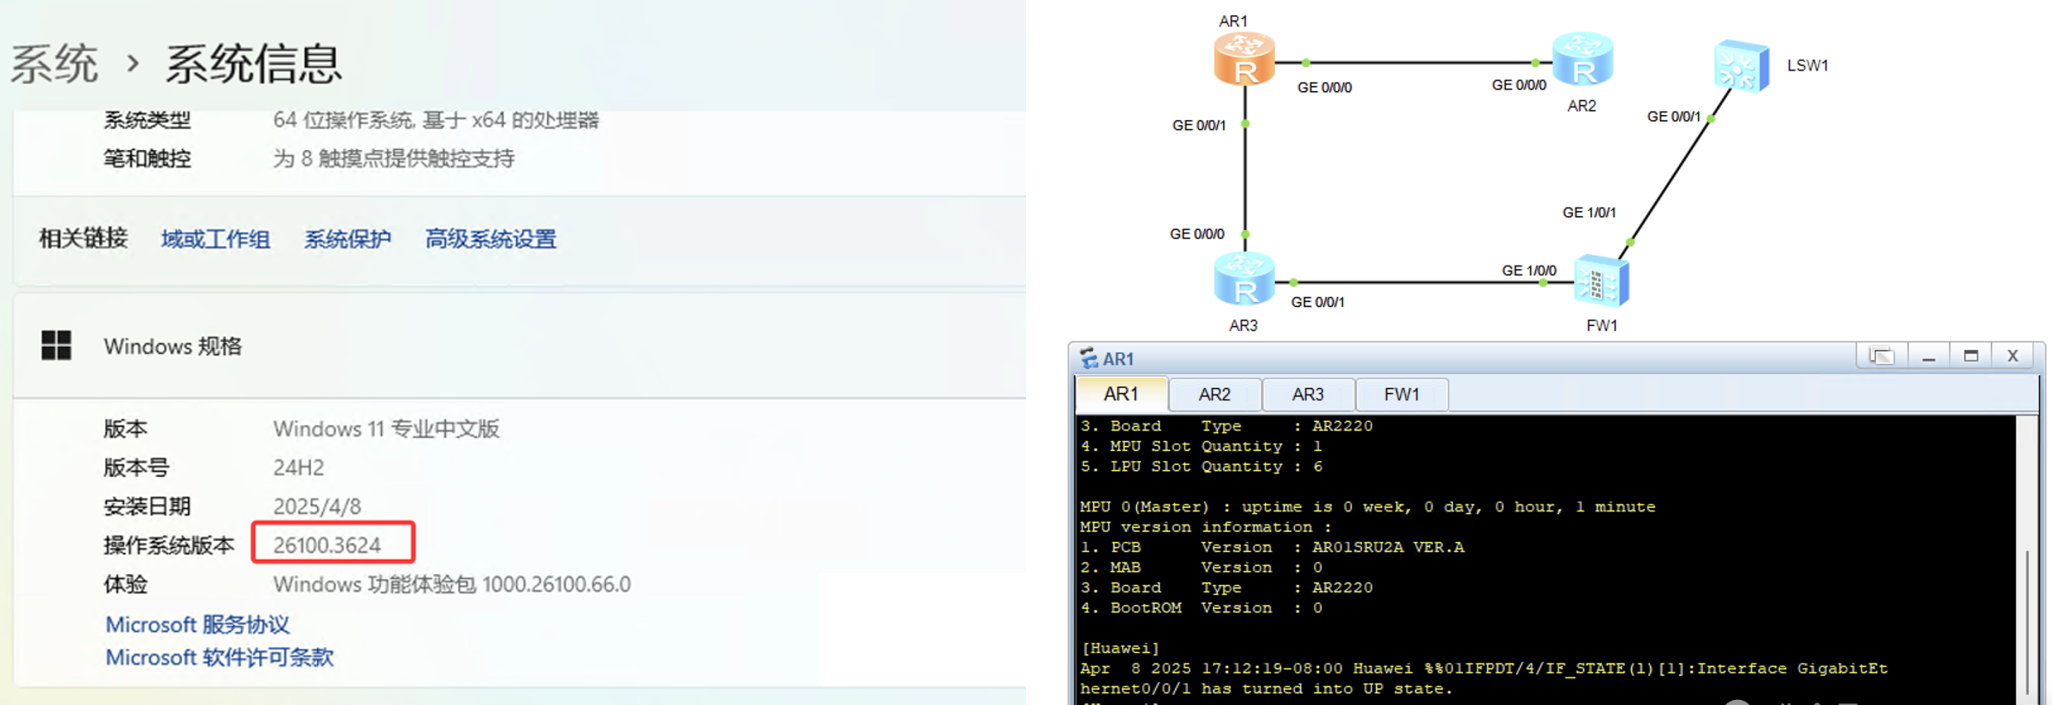2052x705 pixels.
Task: Click the [Huawei] prompt line in the terminal
Action: [x=1119, y=648]
